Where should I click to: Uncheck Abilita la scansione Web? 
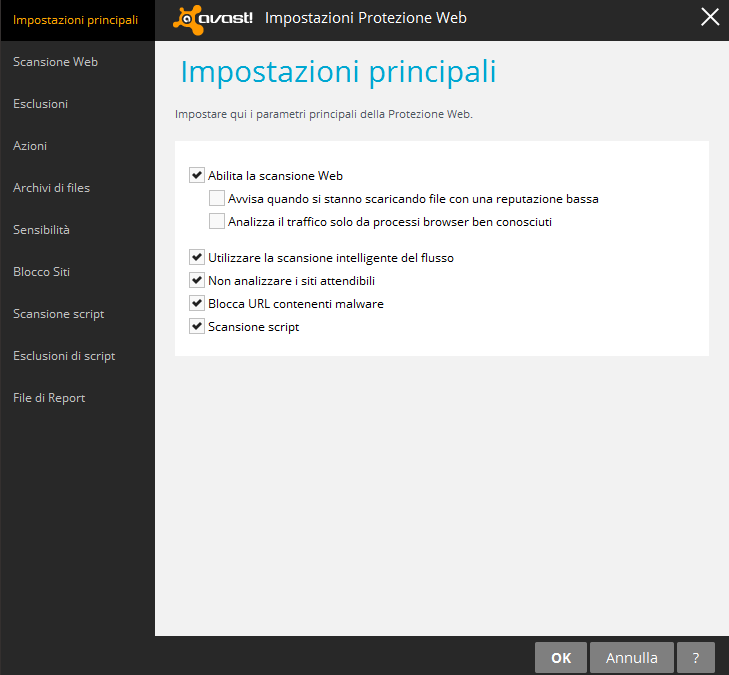[197, 175]
